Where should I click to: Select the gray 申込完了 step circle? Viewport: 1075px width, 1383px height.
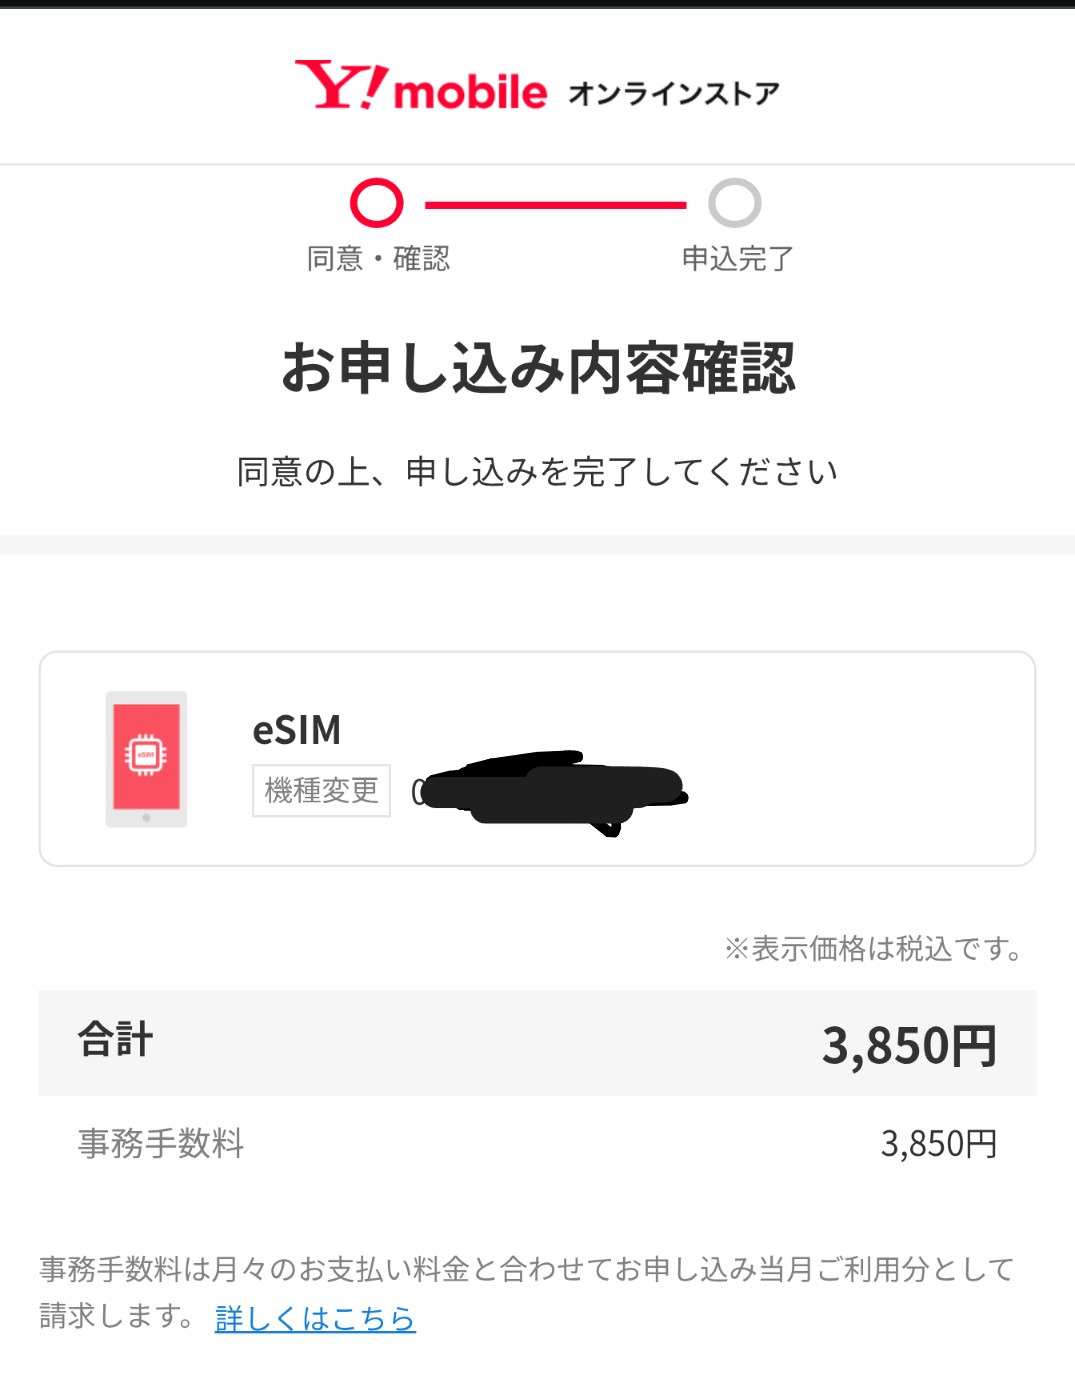[734, 203]
